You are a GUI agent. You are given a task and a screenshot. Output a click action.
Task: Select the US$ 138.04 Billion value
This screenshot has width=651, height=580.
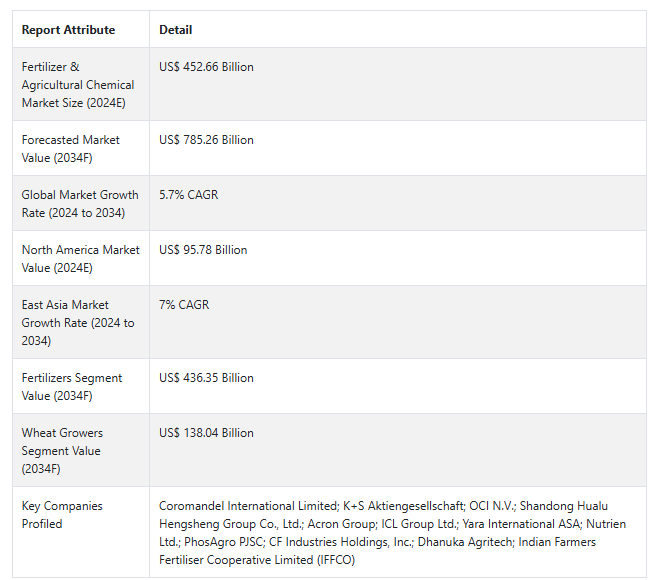pyautogui.click(x=206, y=433)
